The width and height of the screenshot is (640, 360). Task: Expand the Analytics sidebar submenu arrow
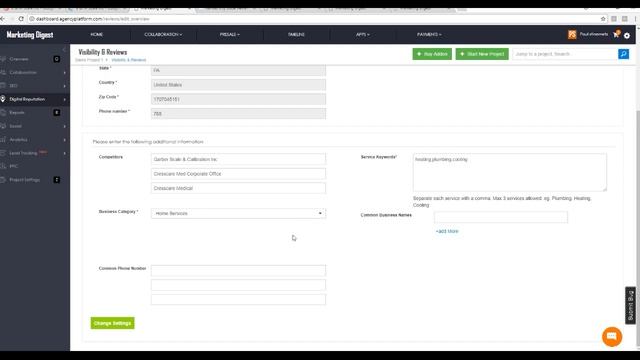(64, 140)
